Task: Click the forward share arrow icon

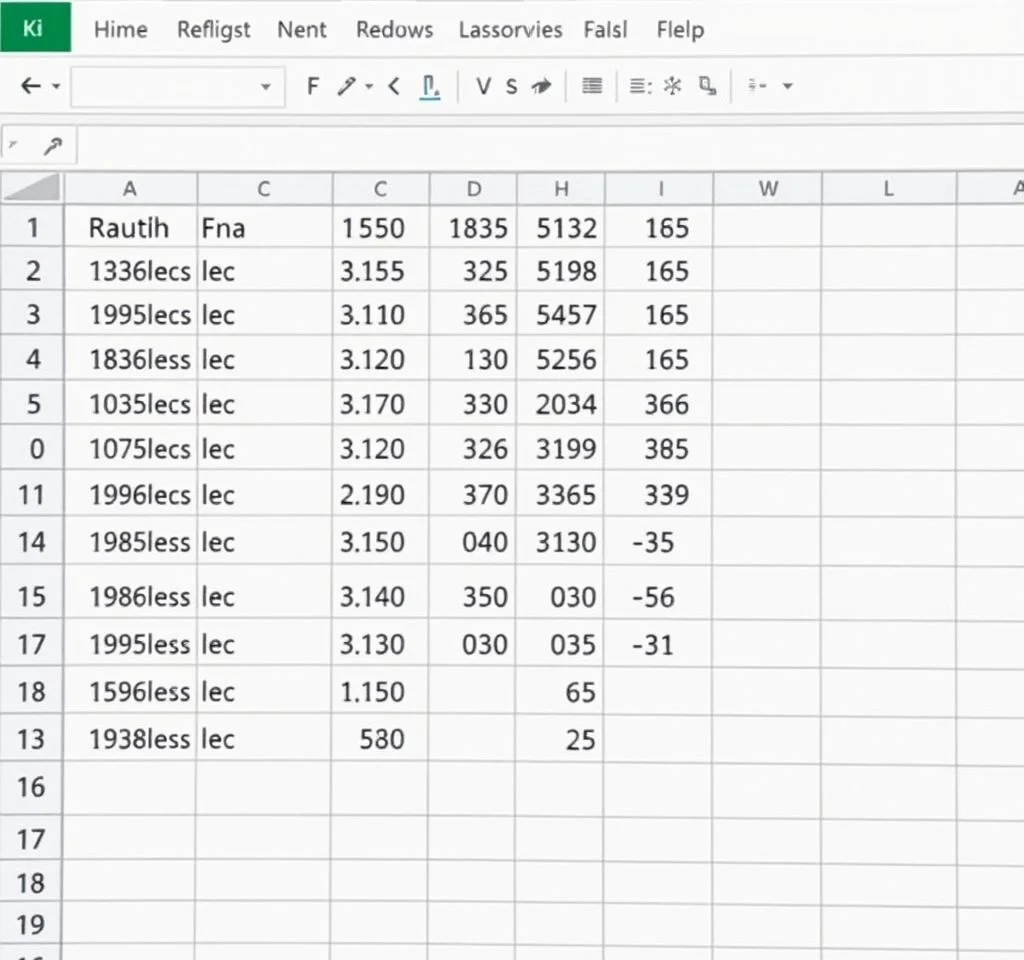Action: (541, 87)
